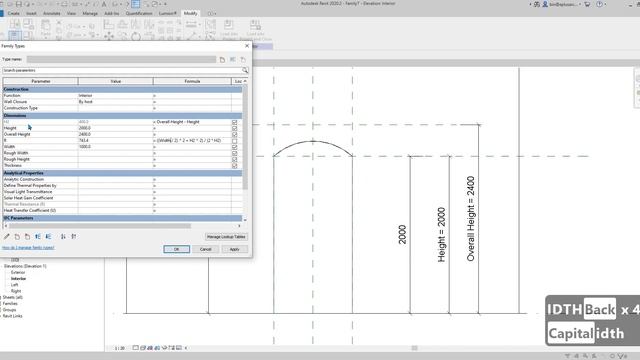This screenshot has width=640, height=360.
Task: Toggle the Lock checkbox for H2 parameter
Action: (234, 122)
